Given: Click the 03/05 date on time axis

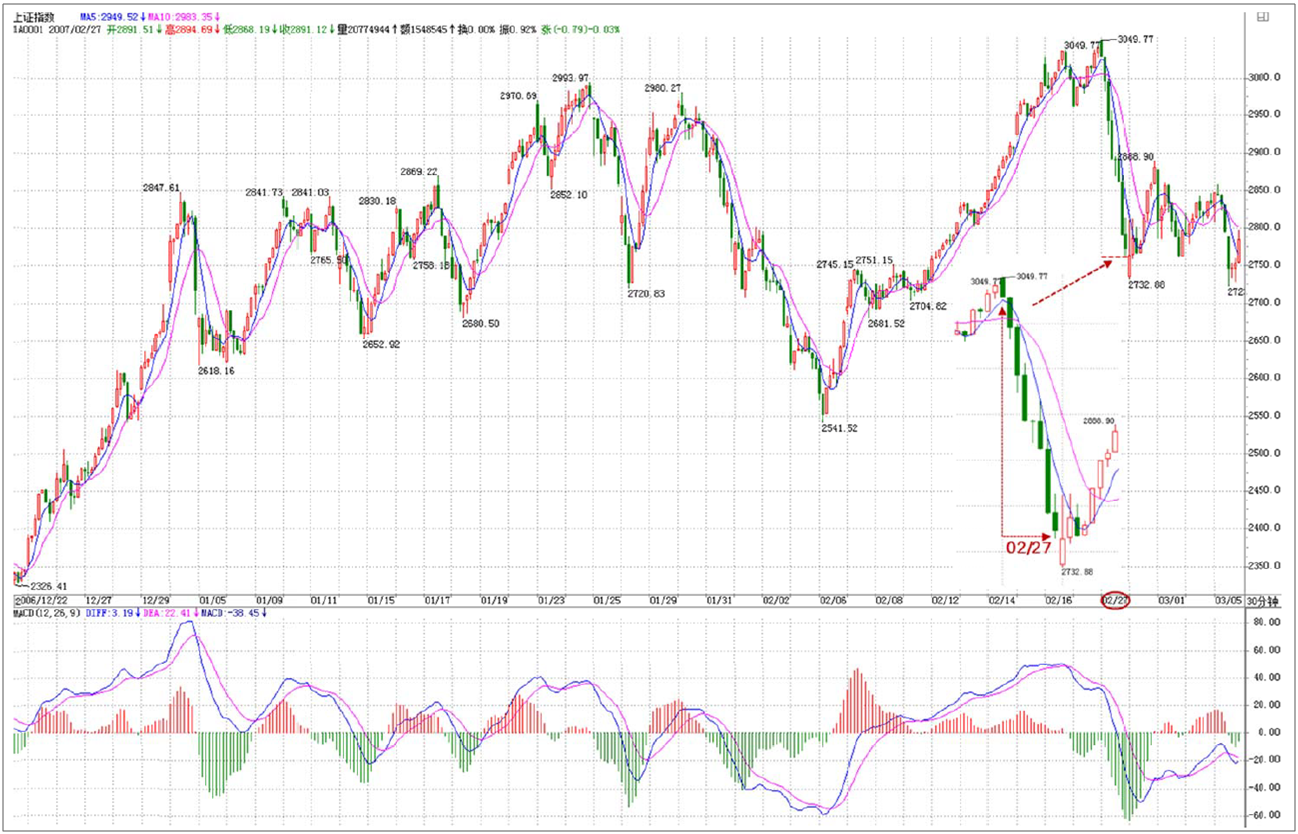Looking at the screenshot, I should point(1228,601).
